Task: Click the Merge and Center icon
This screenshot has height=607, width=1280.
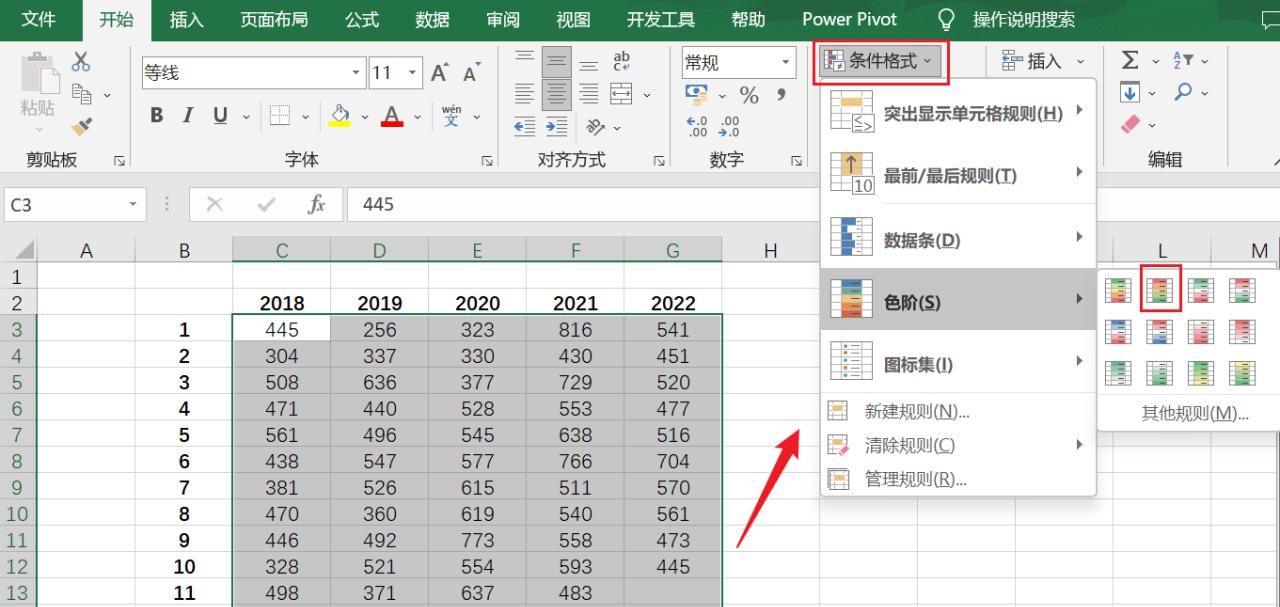Action: [x=622, y=94]
